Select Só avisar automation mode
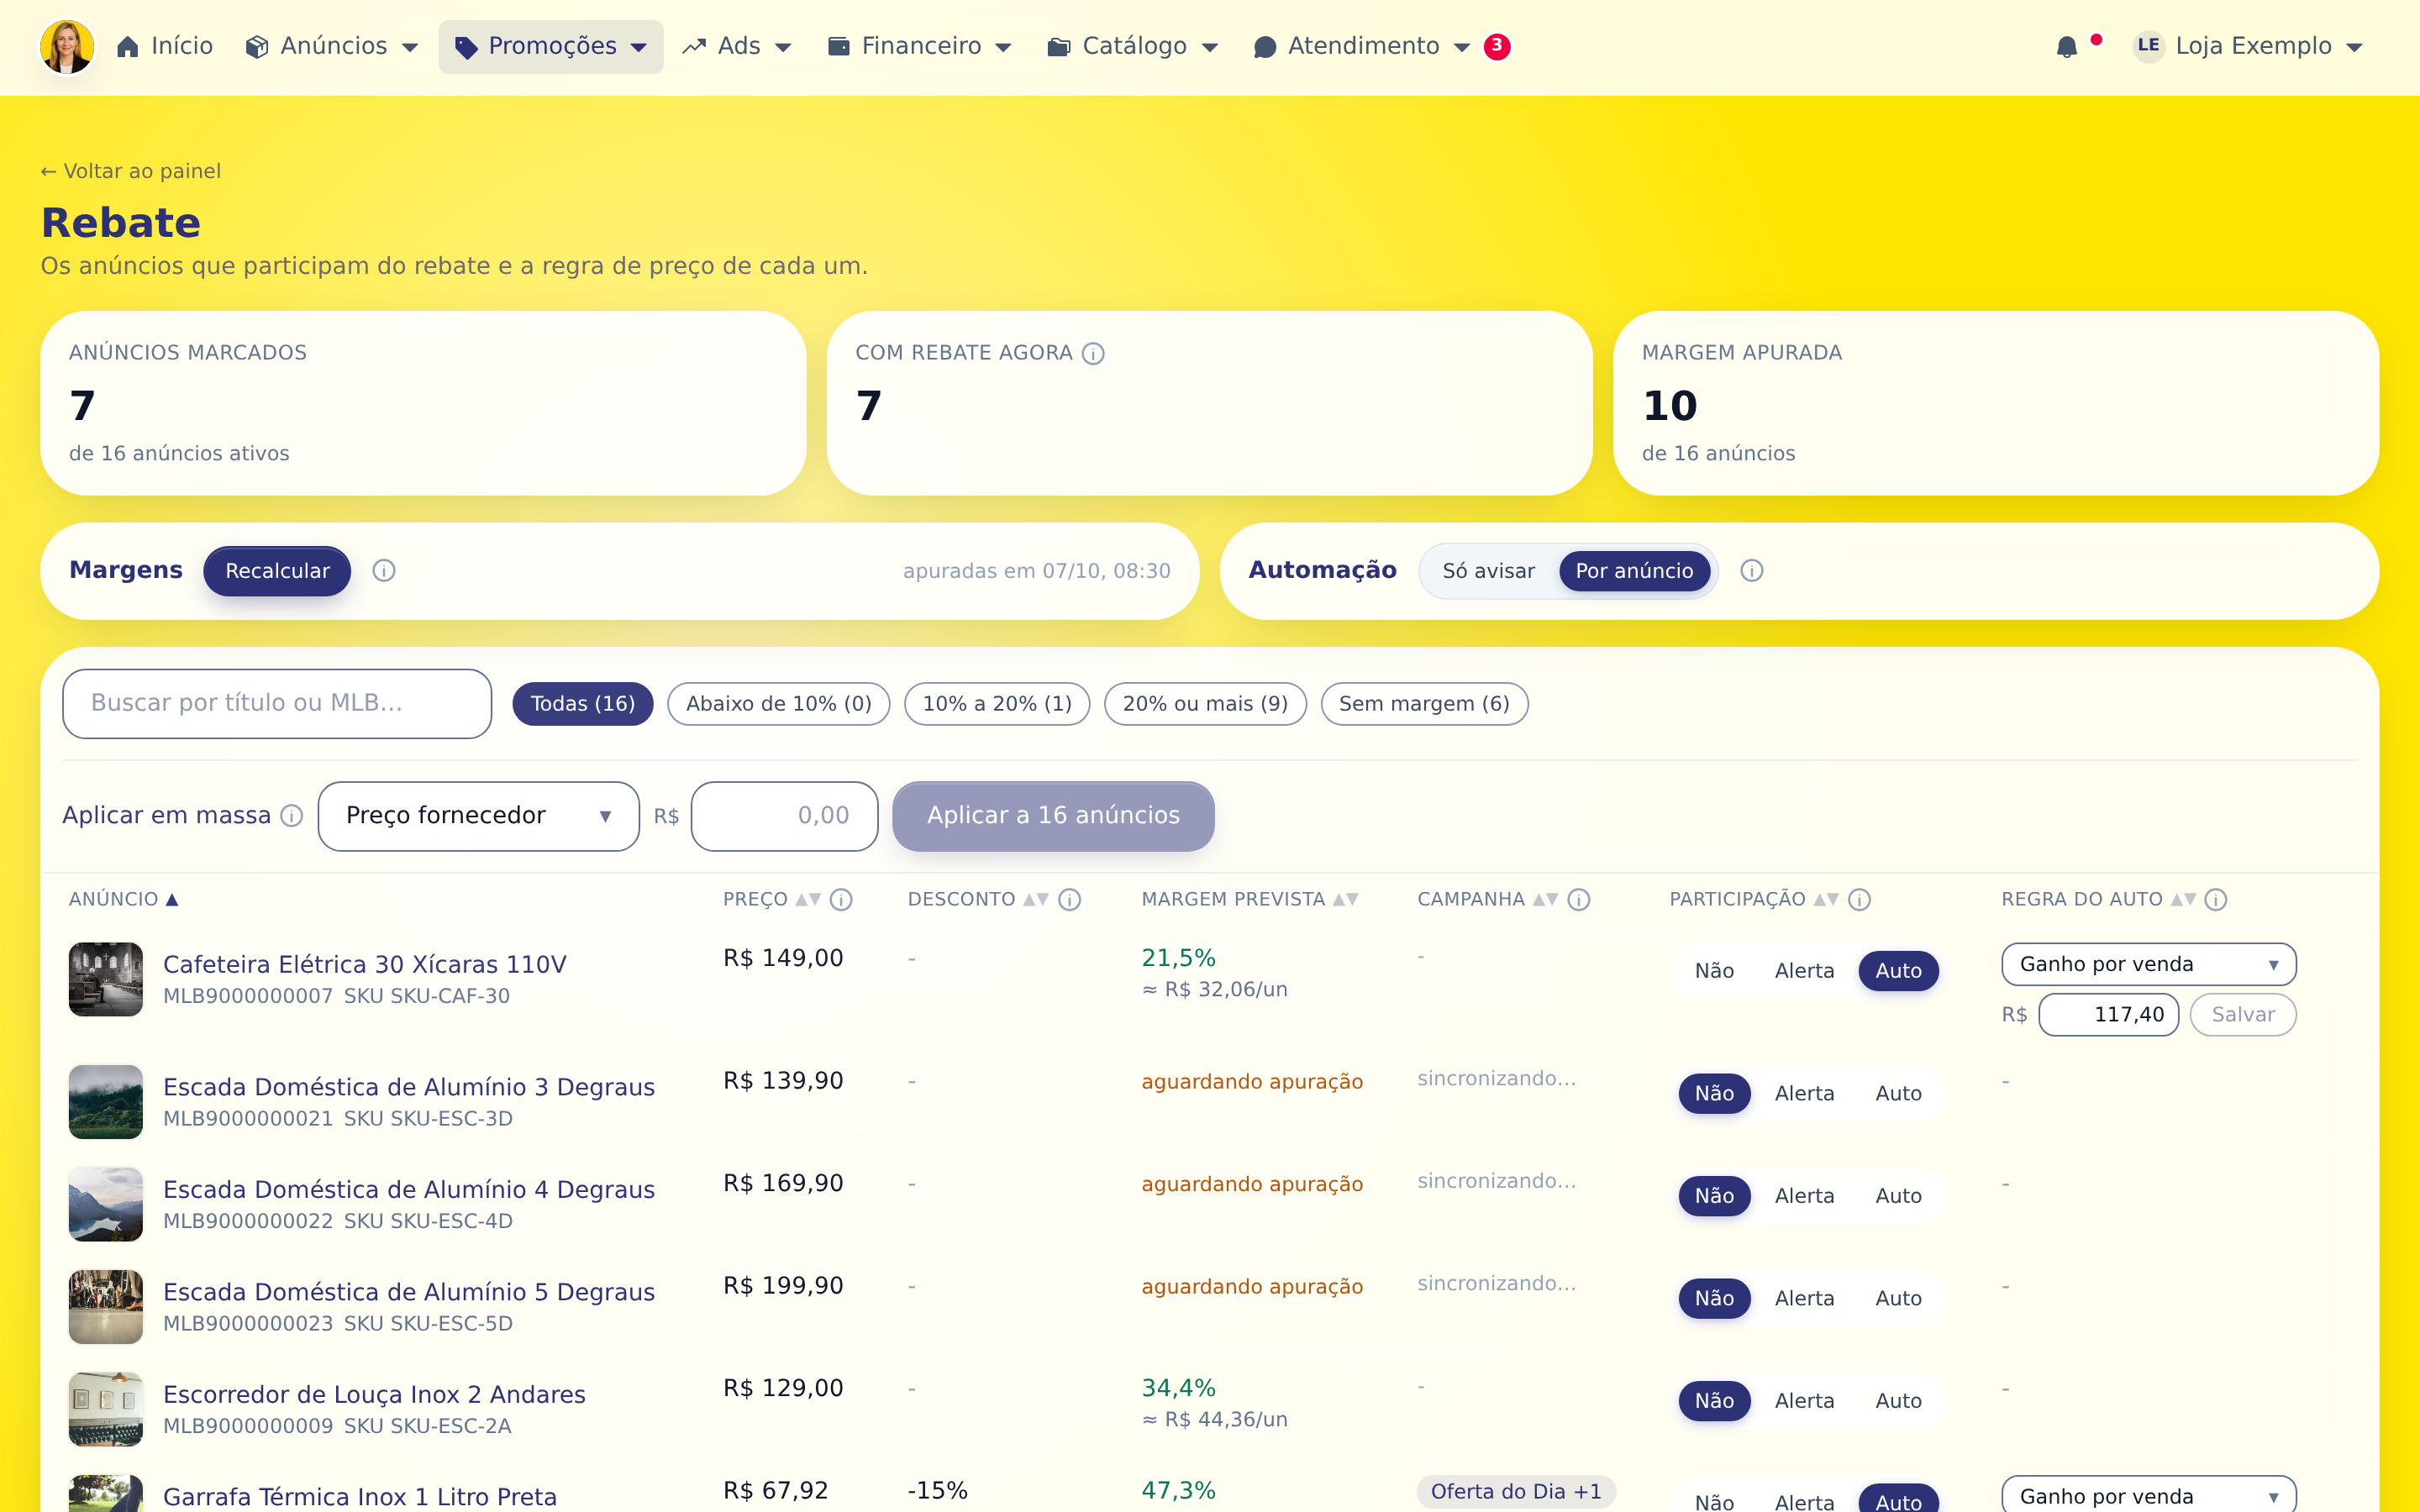The height and width of the screenshot is (1512, 2420). [x=1488, y=571]
